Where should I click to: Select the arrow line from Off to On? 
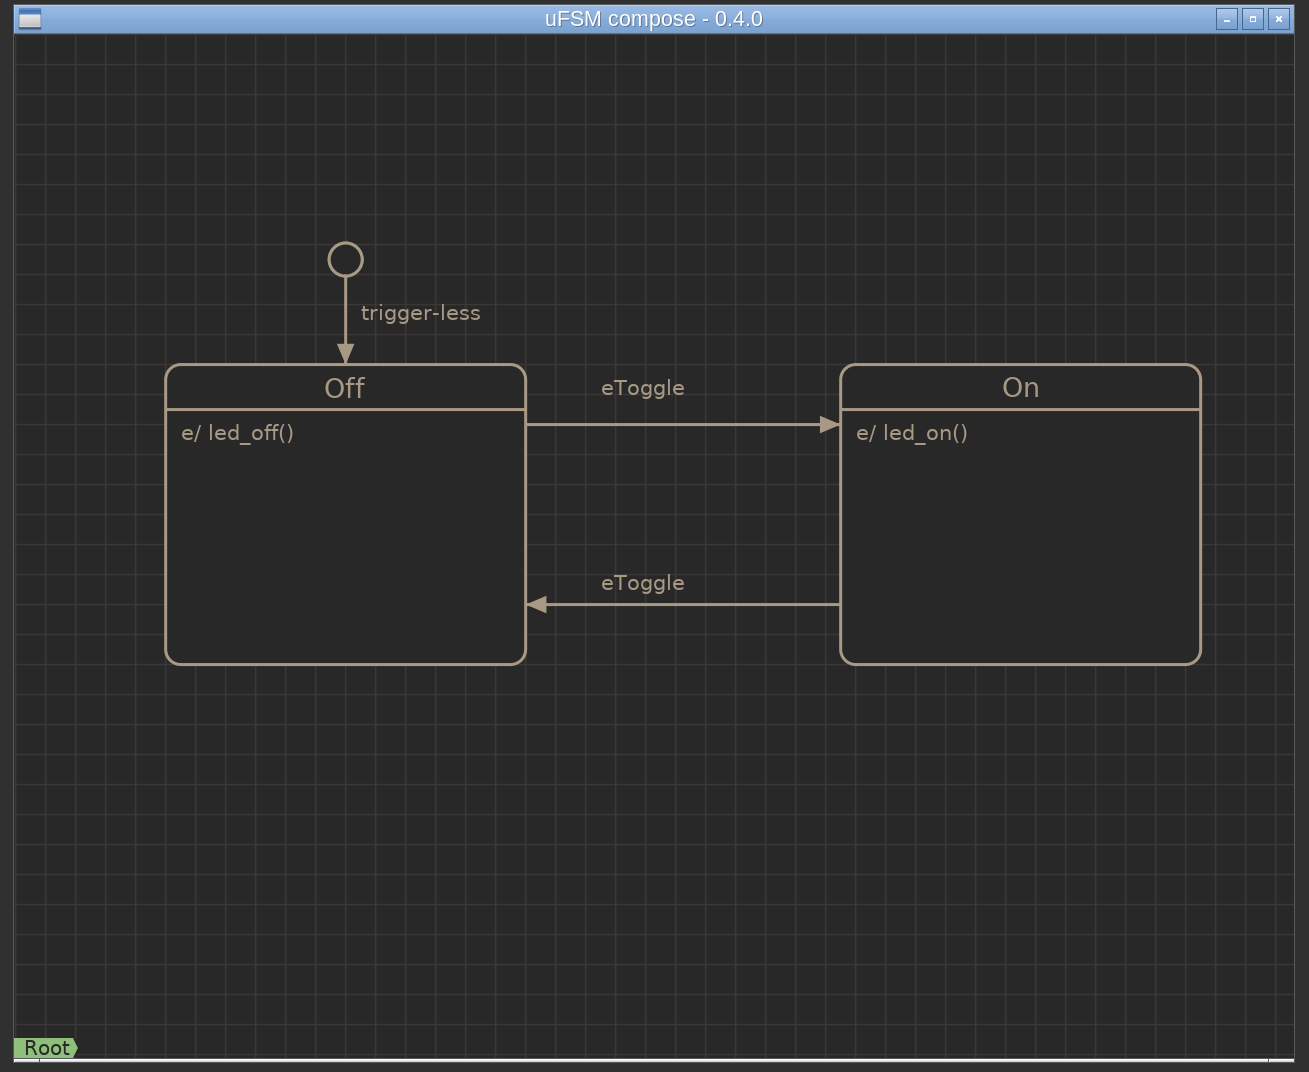click(683, 425)
